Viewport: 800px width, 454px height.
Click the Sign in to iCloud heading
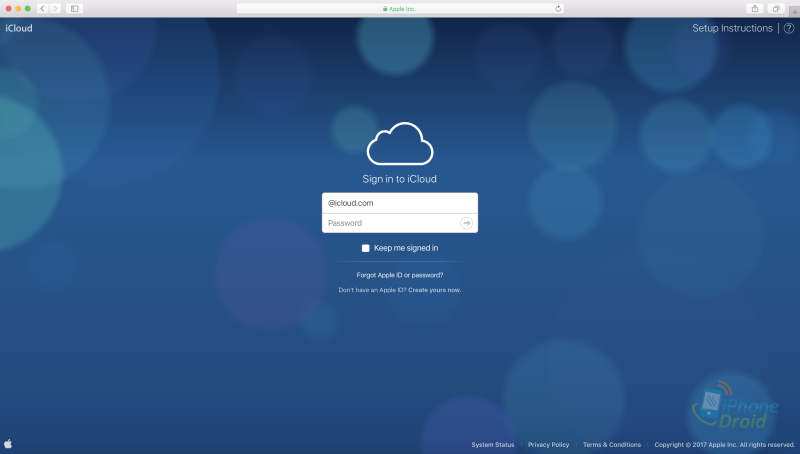pyautogui.click(x=399, y=179)
